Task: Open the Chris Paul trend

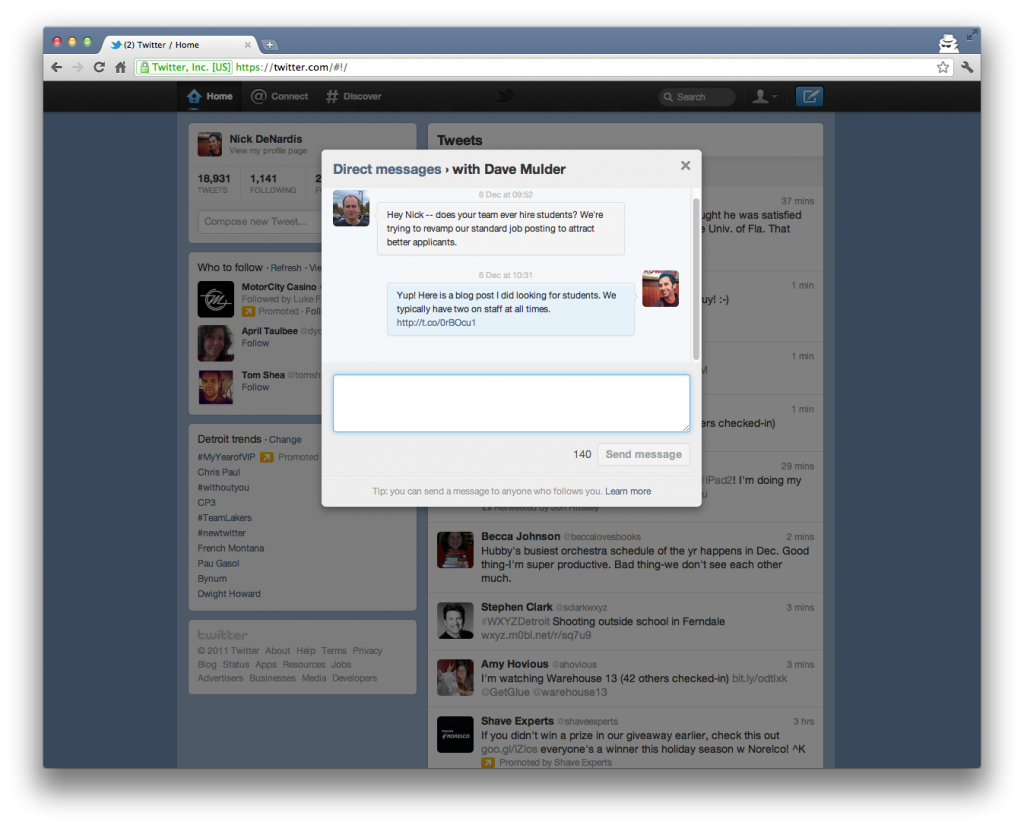Action: [x=219, y=472]
